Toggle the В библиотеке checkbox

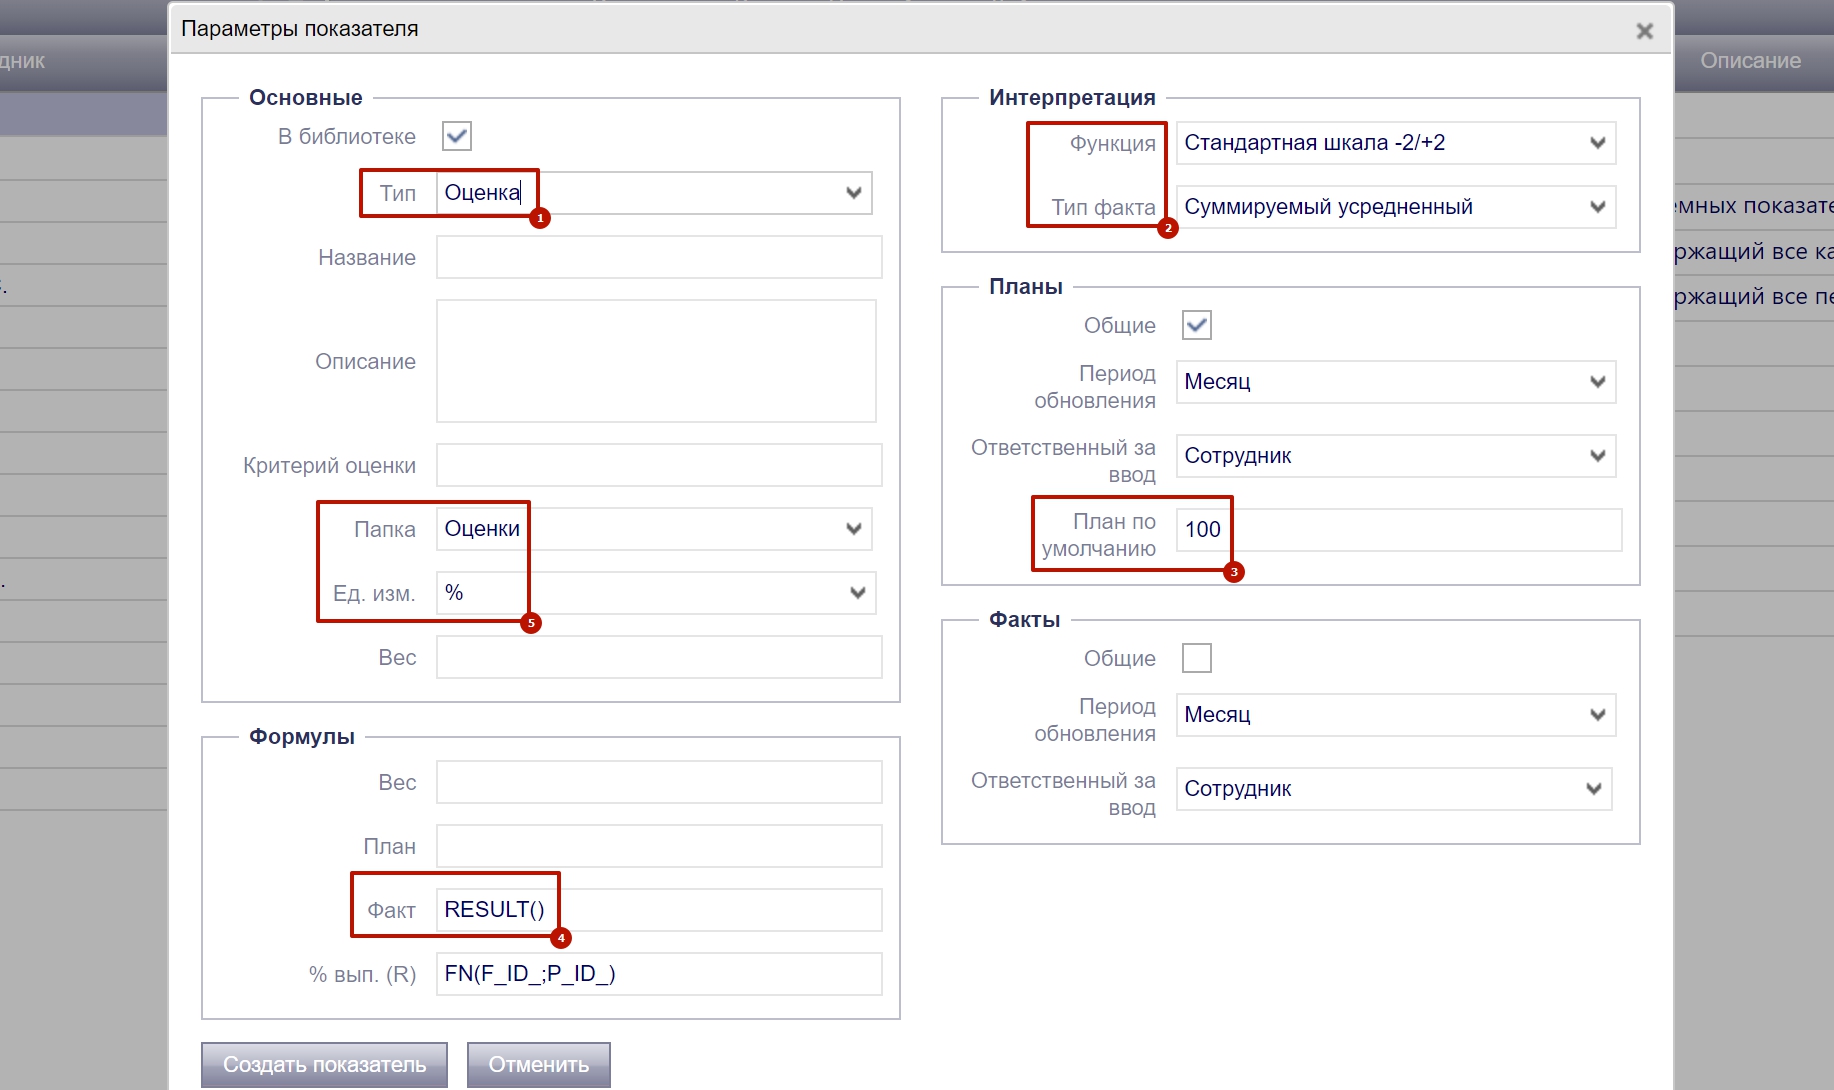[x=457, y=136]
